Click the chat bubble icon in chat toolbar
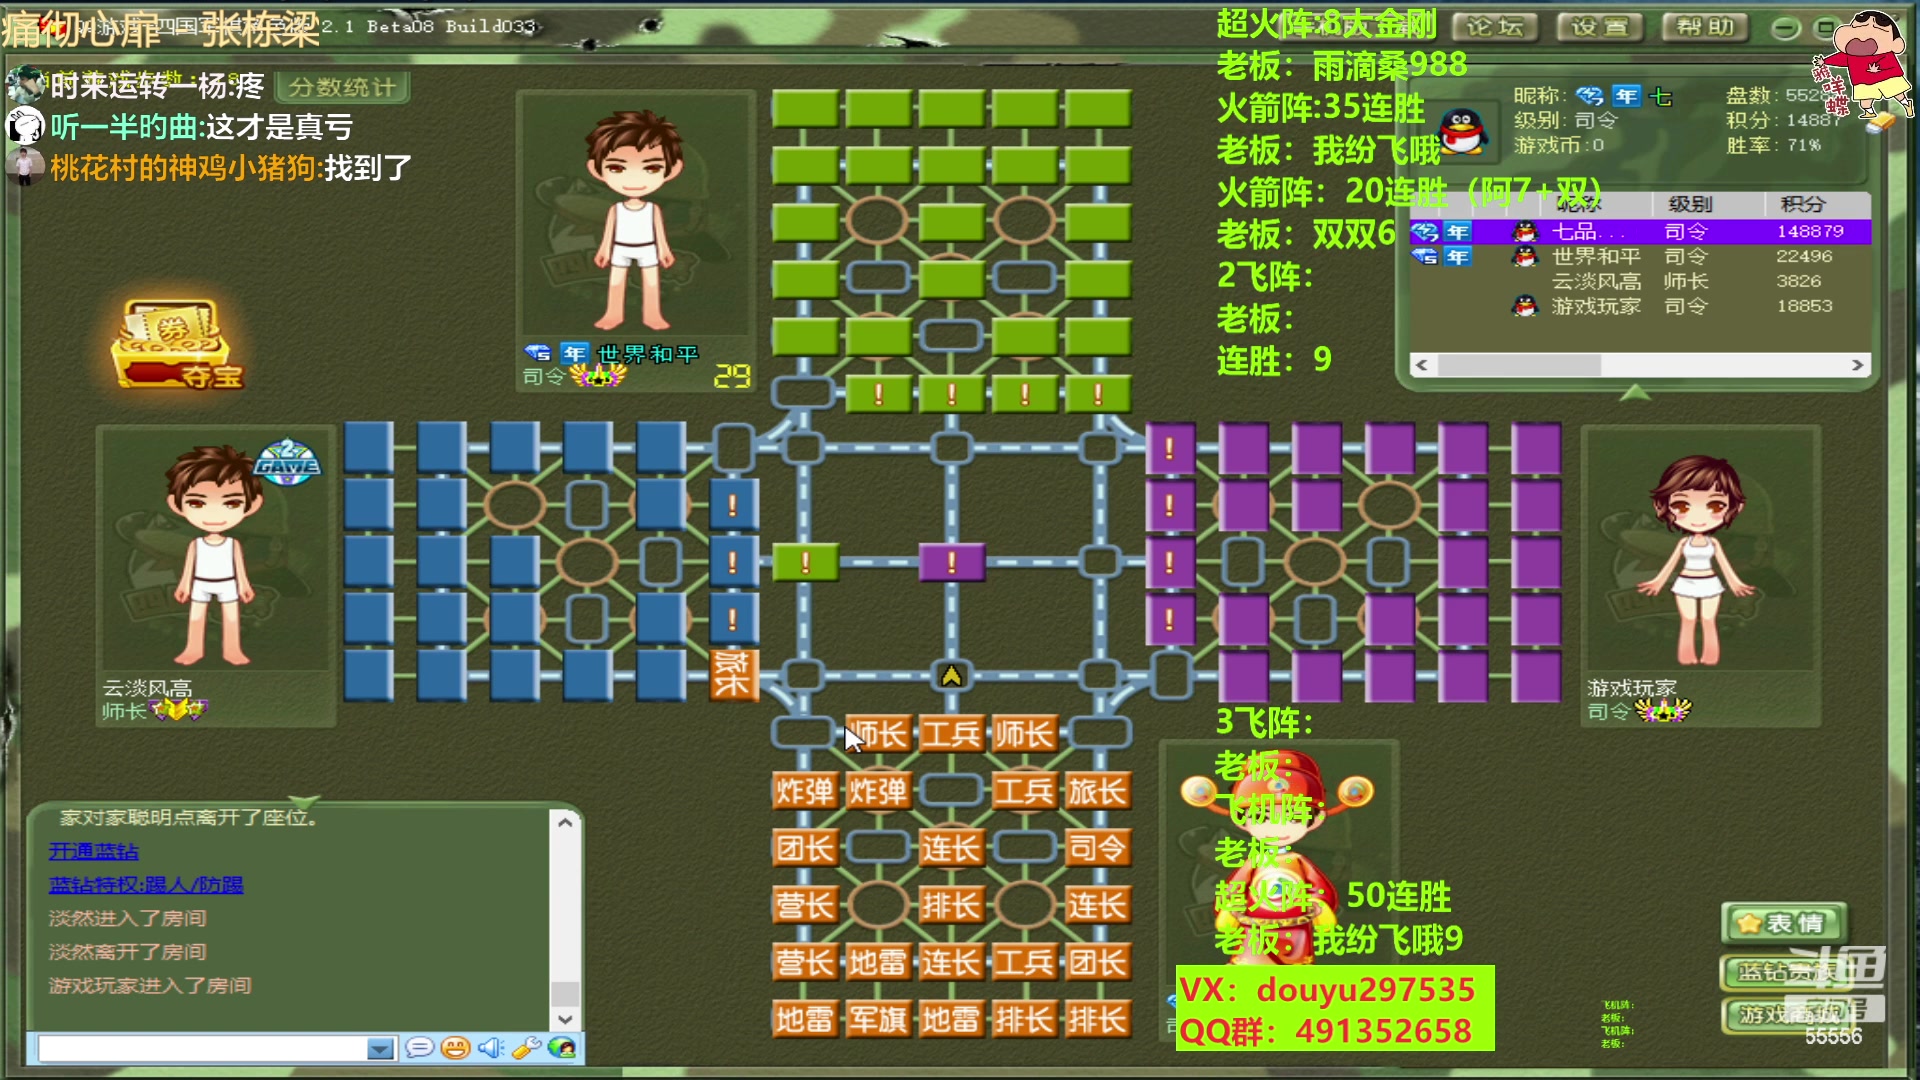 tap(420, 1047)
